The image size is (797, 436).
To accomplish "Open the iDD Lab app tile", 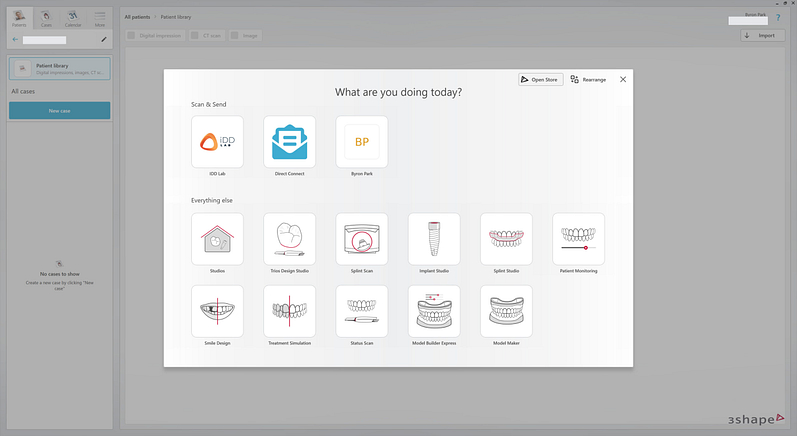I will click(x=217, y=143).
